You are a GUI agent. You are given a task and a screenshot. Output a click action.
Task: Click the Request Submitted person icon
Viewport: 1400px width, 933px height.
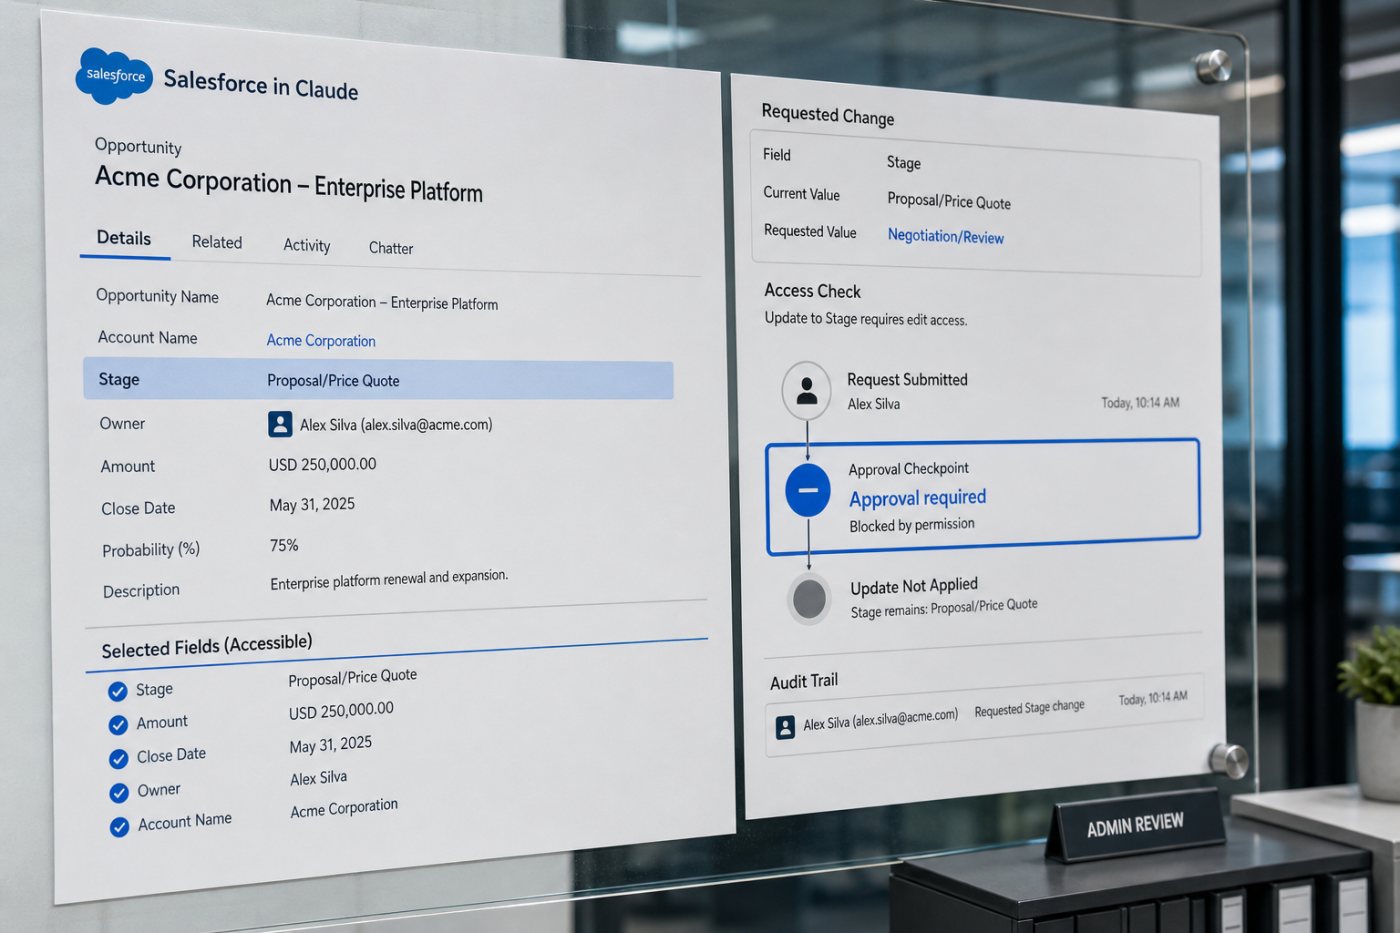point(806,391)
